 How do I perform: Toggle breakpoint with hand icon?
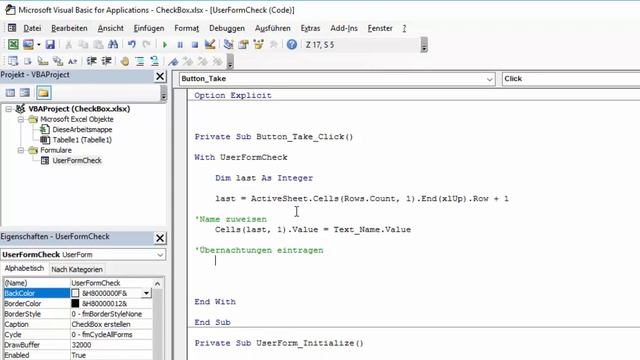pyautogui.click(x=124, y=61)
